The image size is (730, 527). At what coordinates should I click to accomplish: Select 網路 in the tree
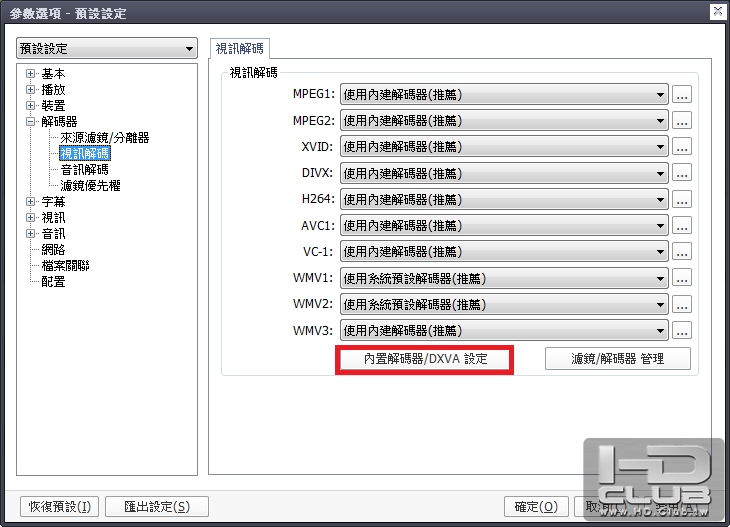coord(53,250)
